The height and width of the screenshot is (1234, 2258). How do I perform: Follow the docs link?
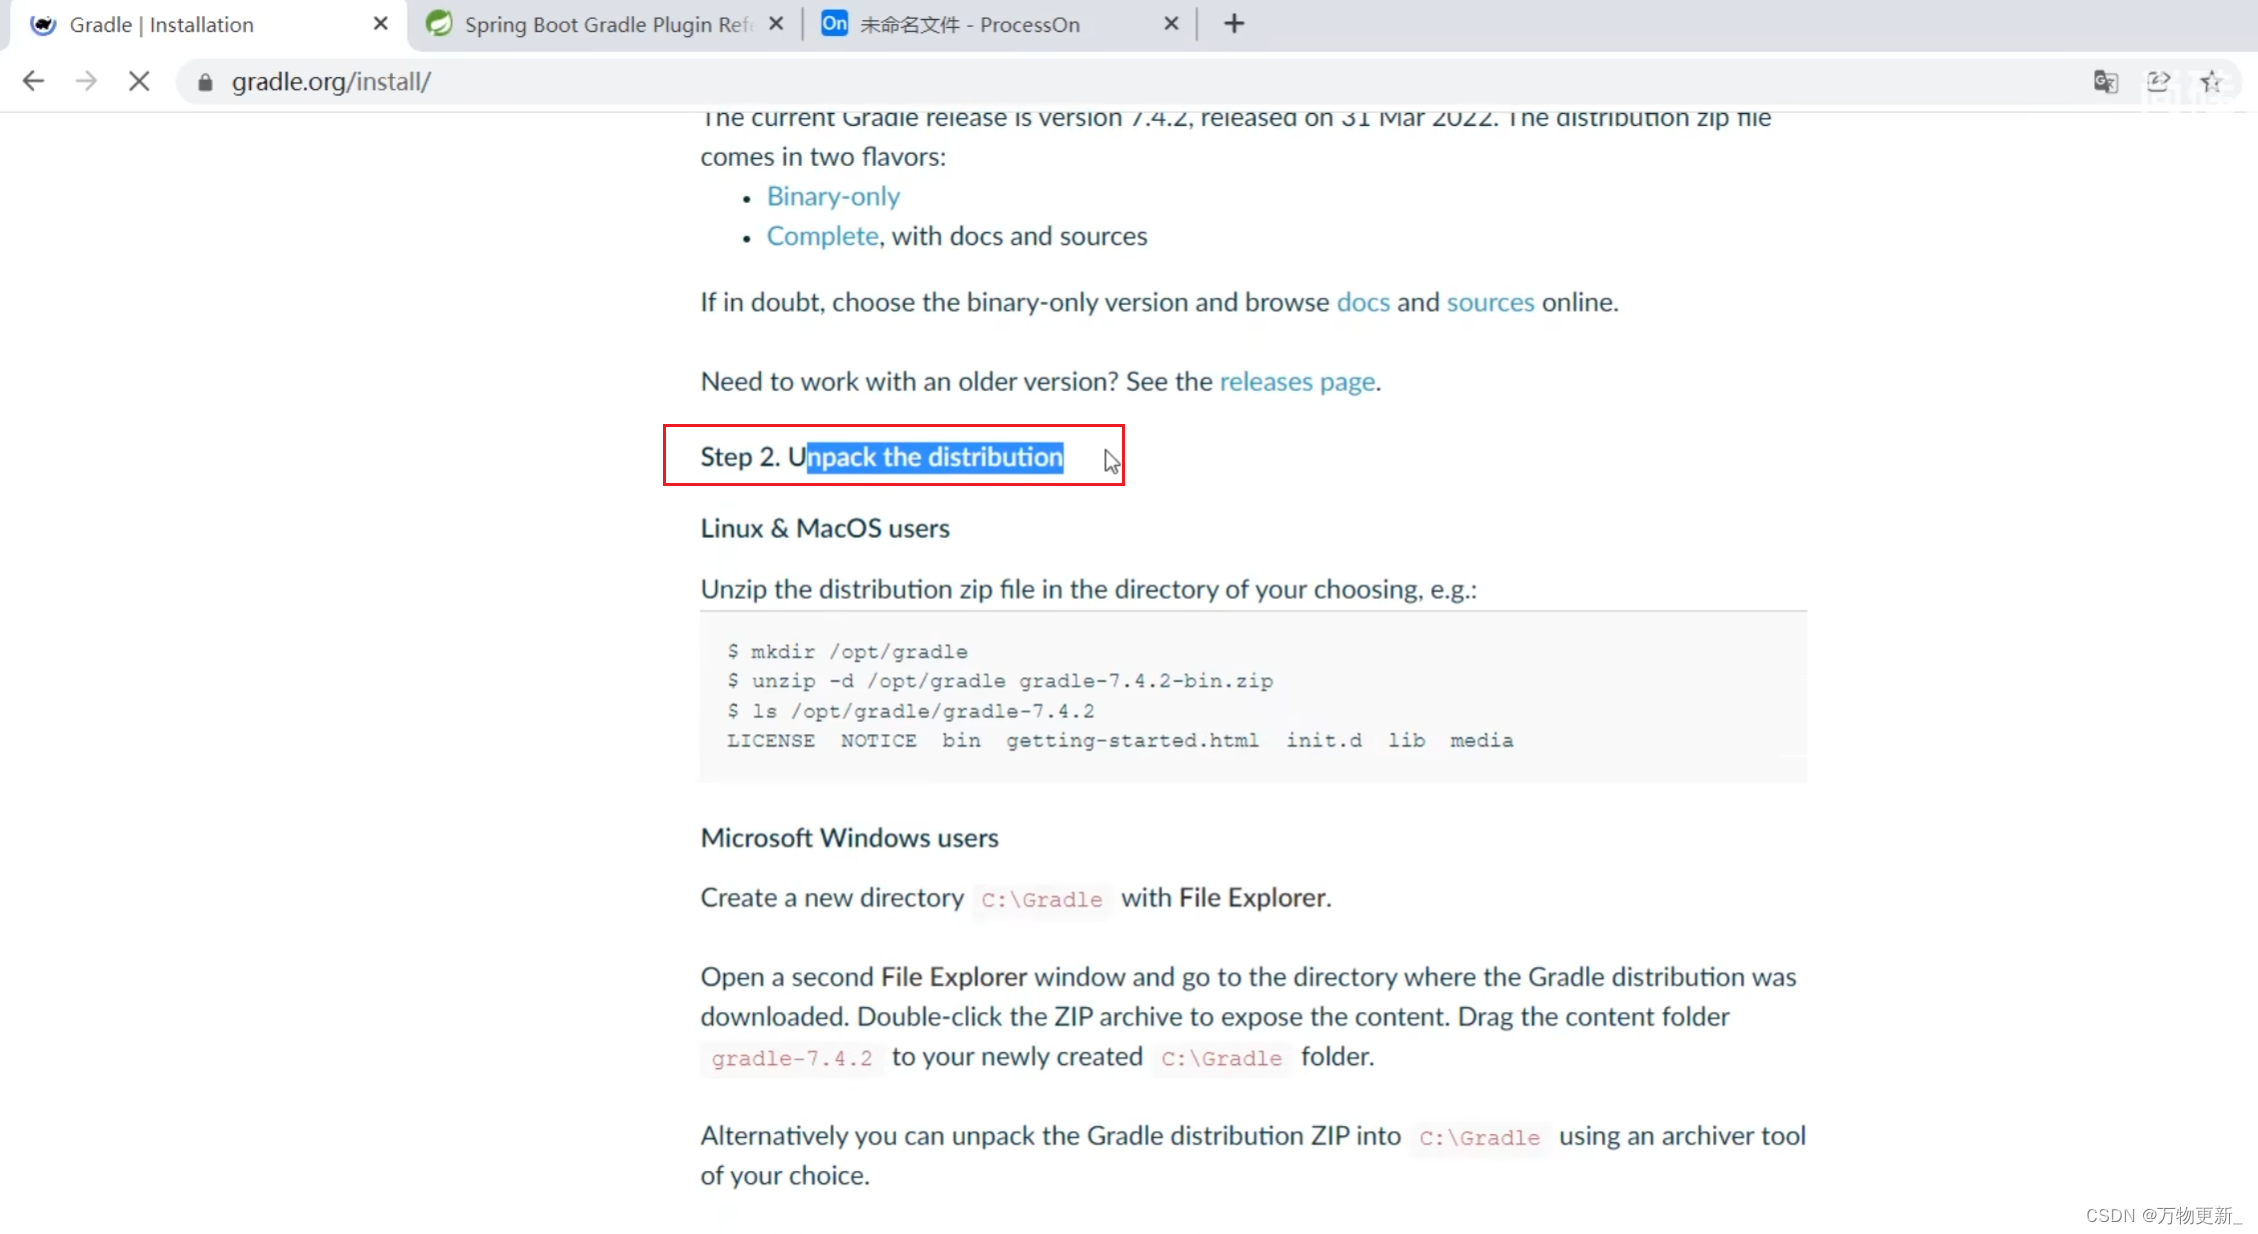point(1363,302)
